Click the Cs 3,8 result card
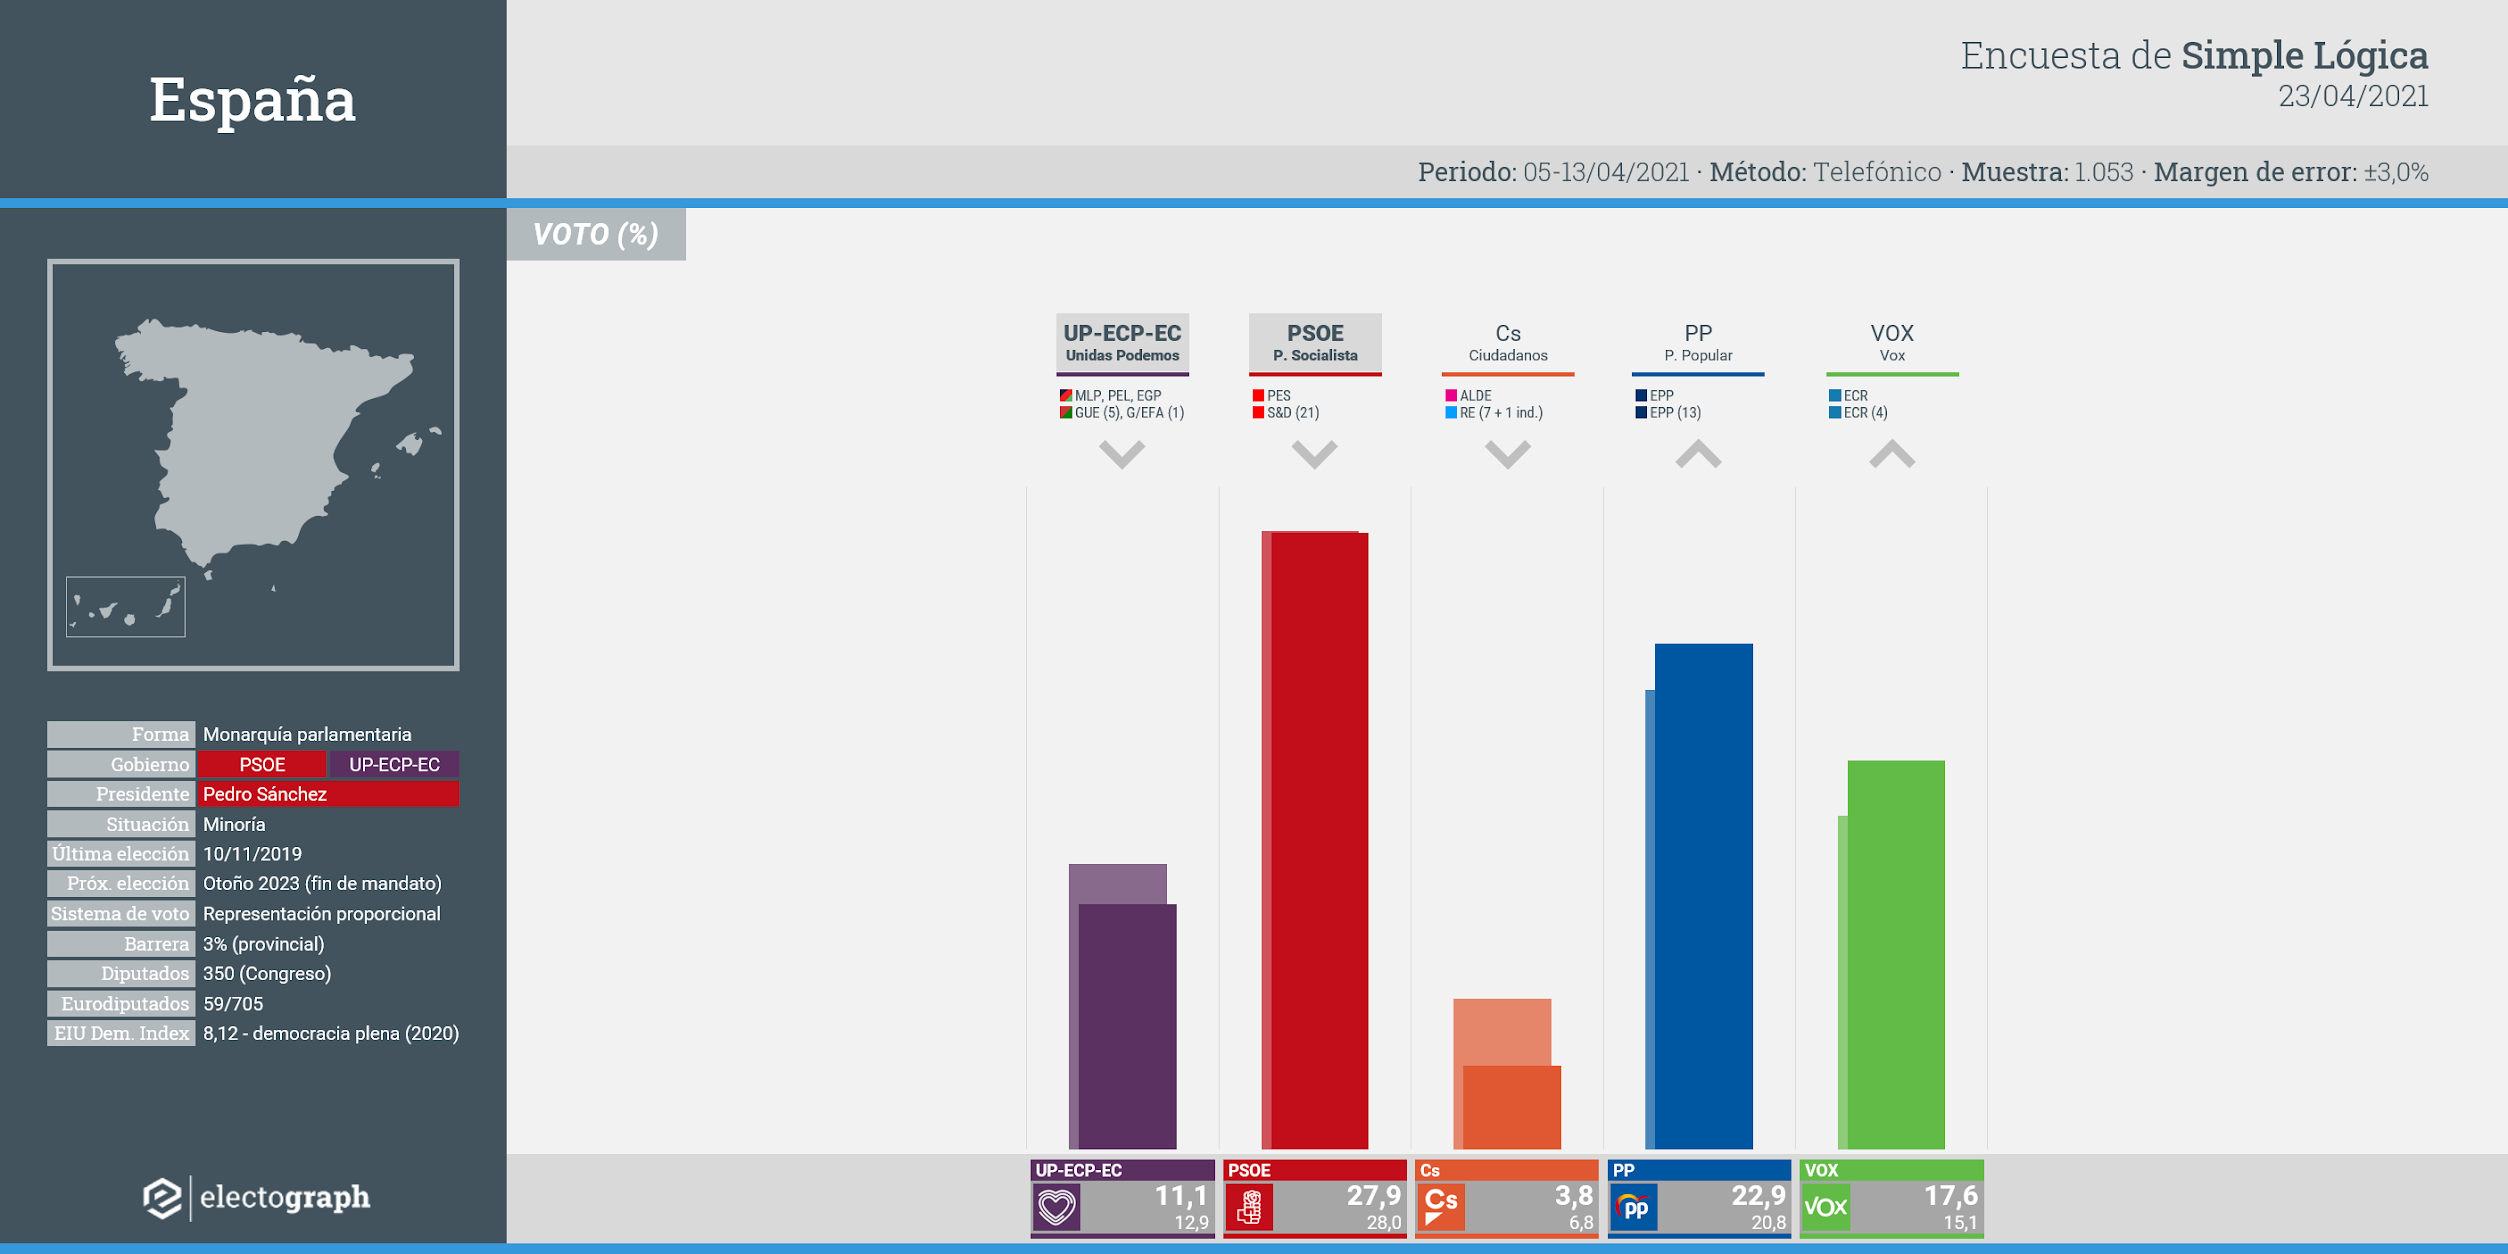The image size is (2508, 1254). [x=1506, y=1198]
